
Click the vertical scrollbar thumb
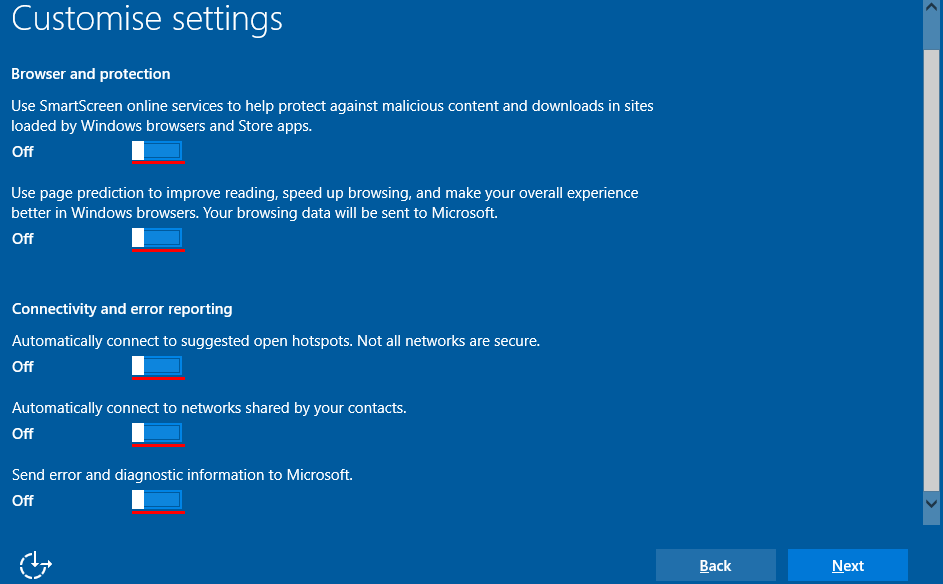931,271
